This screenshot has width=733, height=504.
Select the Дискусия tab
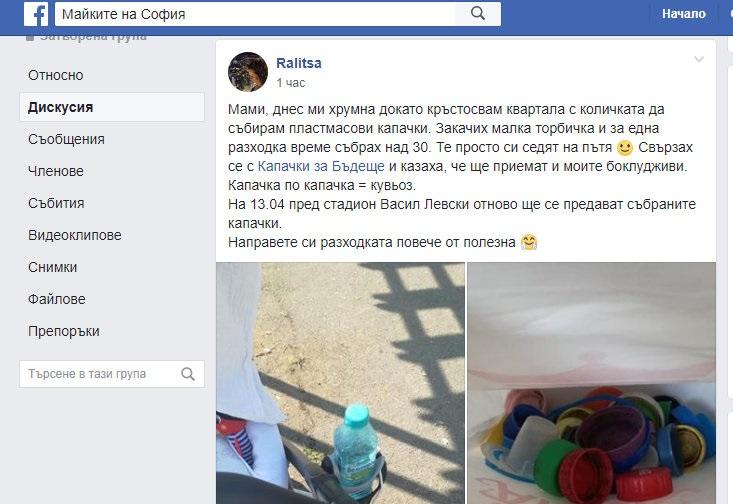coord(112,107)
